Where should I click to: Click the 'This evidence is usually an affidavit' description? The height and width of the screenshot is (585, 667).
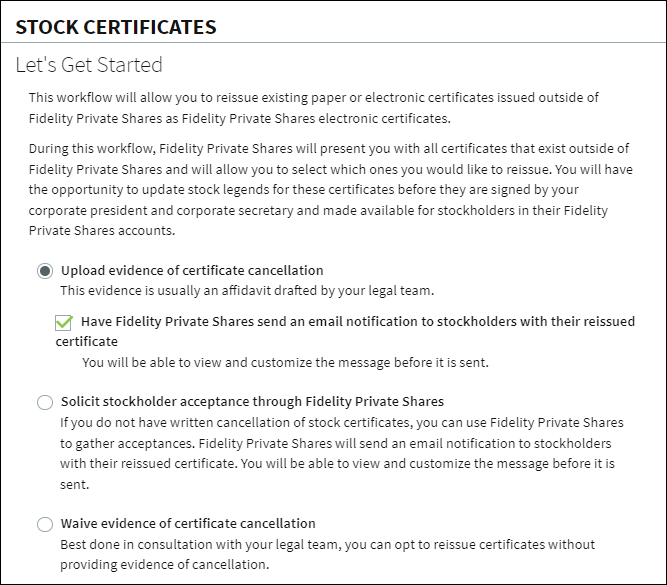(x=247, y=291)
